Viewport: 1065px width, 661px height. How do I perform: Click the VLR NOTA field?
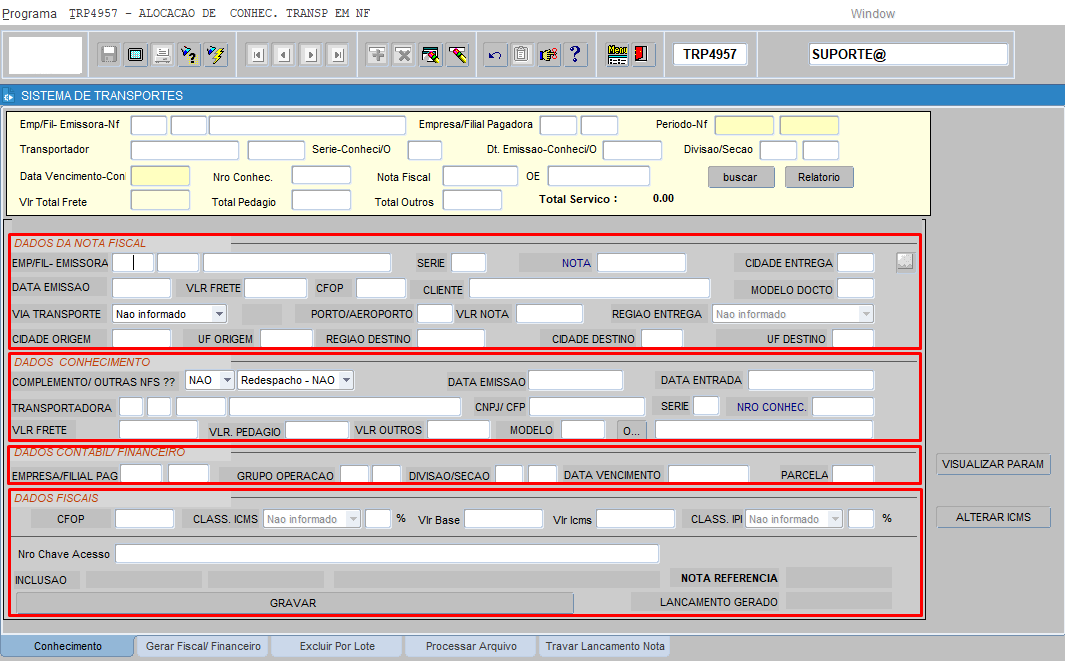(x=549, y=314)
